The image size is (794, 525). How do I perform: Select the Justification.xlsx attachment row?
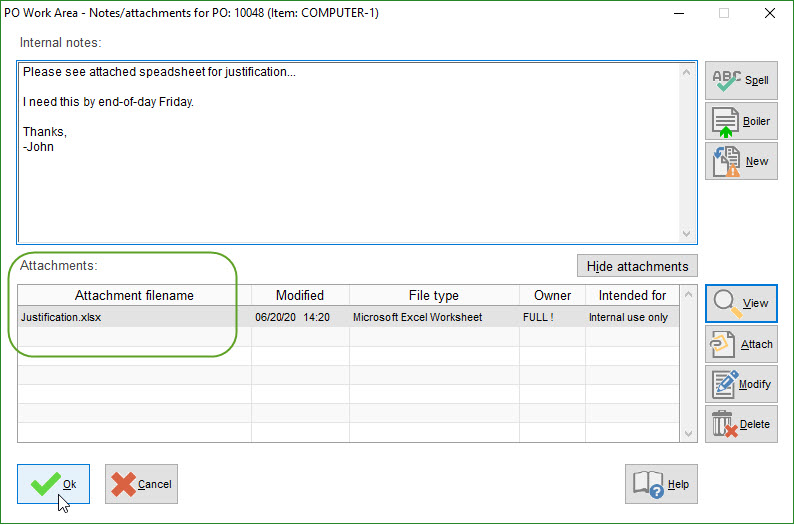[x=348, y=317]
